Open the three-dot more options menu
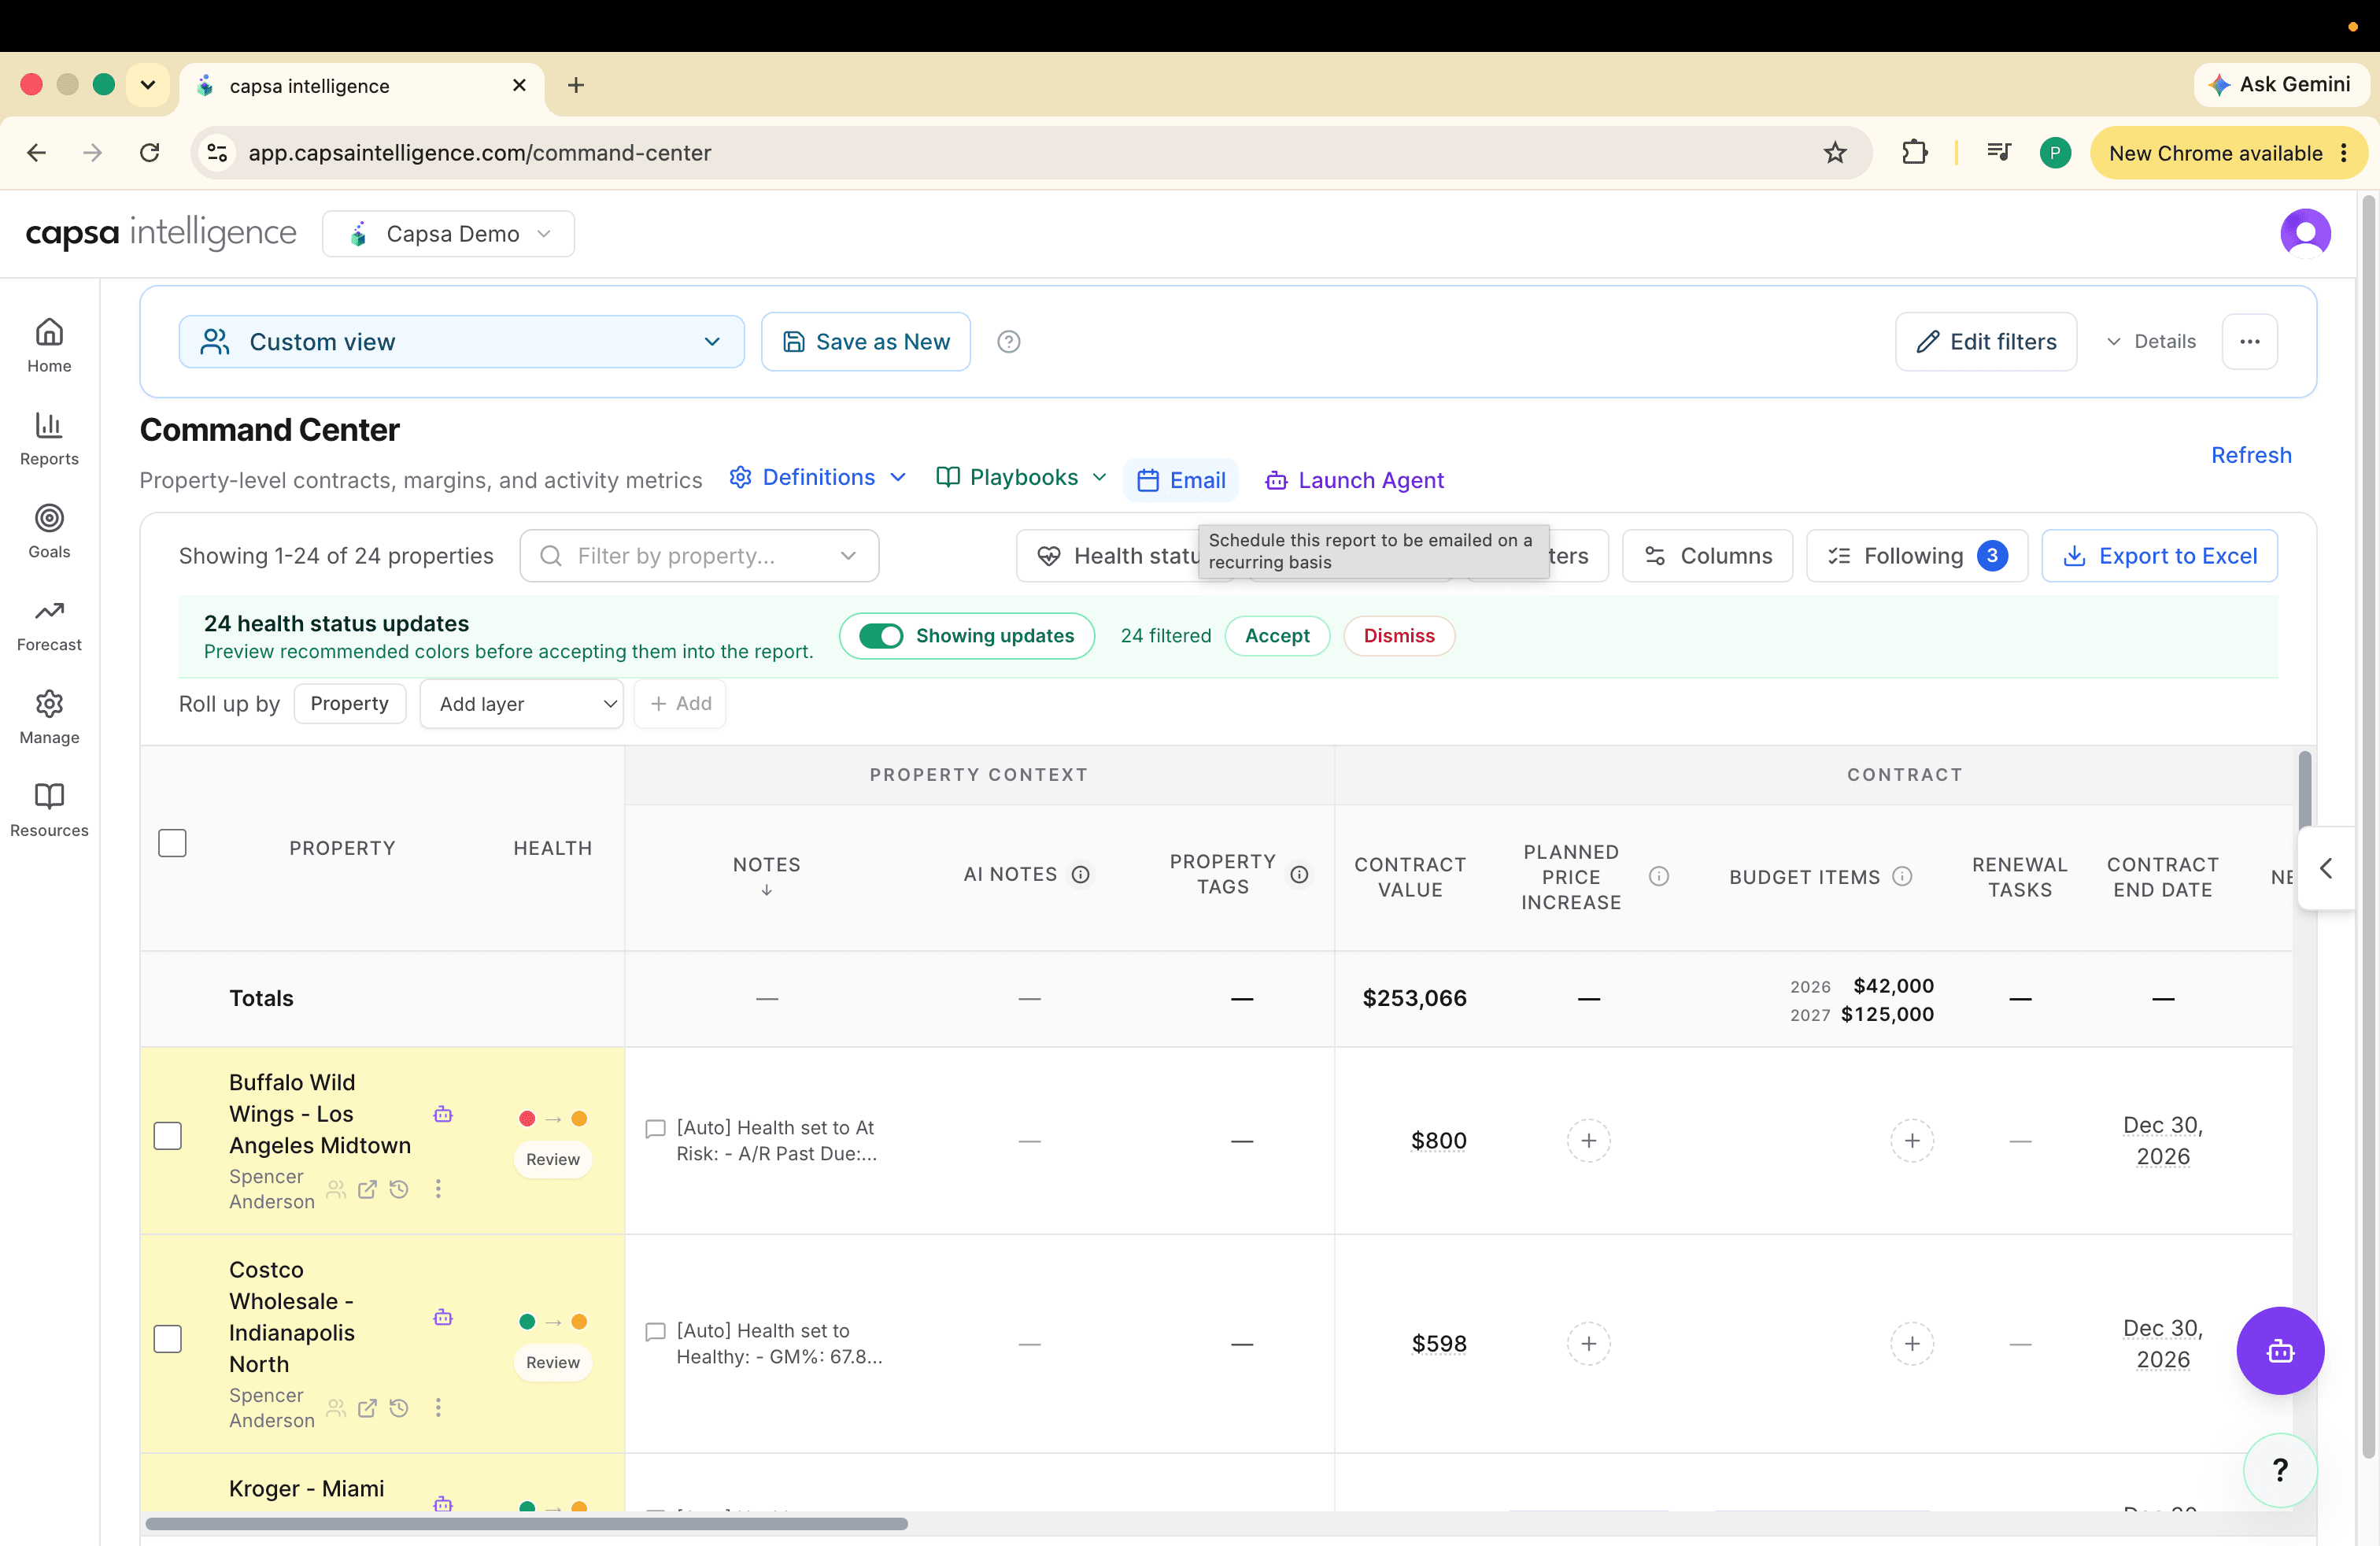Screen dimensions: 2380x1546 (2249, 342)
